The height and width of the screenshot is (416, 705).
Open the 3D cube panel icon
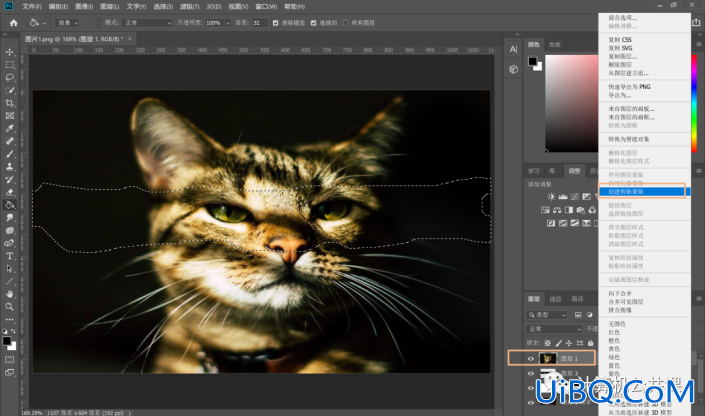(x=513, y=69)
